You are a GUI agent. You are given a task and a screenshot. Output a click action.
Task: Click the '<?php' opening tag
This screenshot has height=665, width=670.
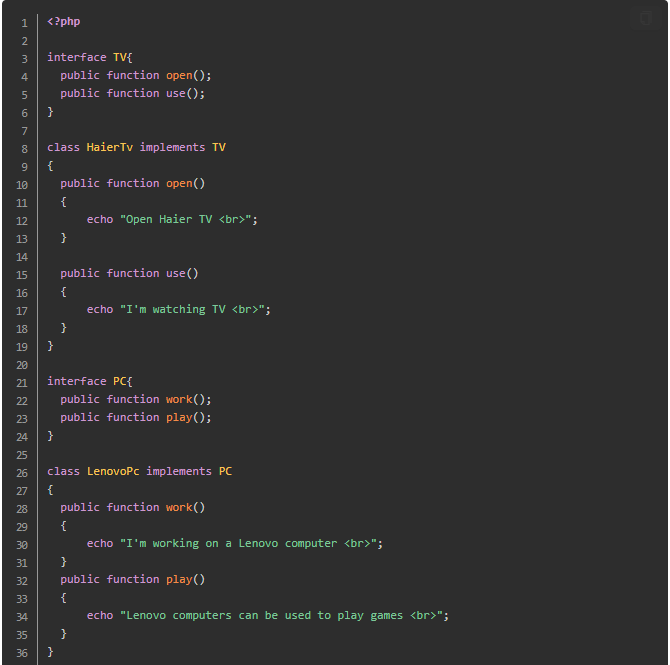click(x=64, y=21)
